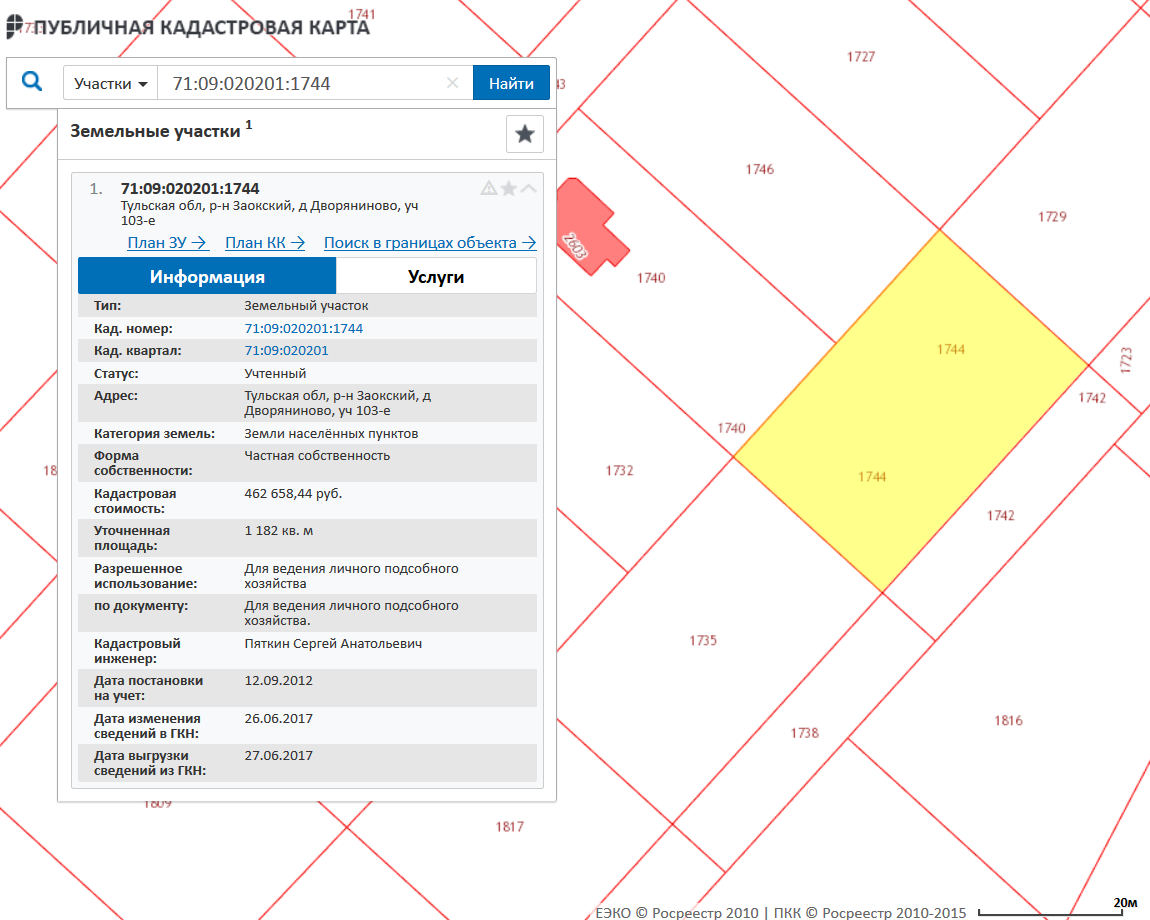Open cadastral quarter 71:09:020201 link
Viewport: 1150px width, 920px height.
[x=286, y=351]
